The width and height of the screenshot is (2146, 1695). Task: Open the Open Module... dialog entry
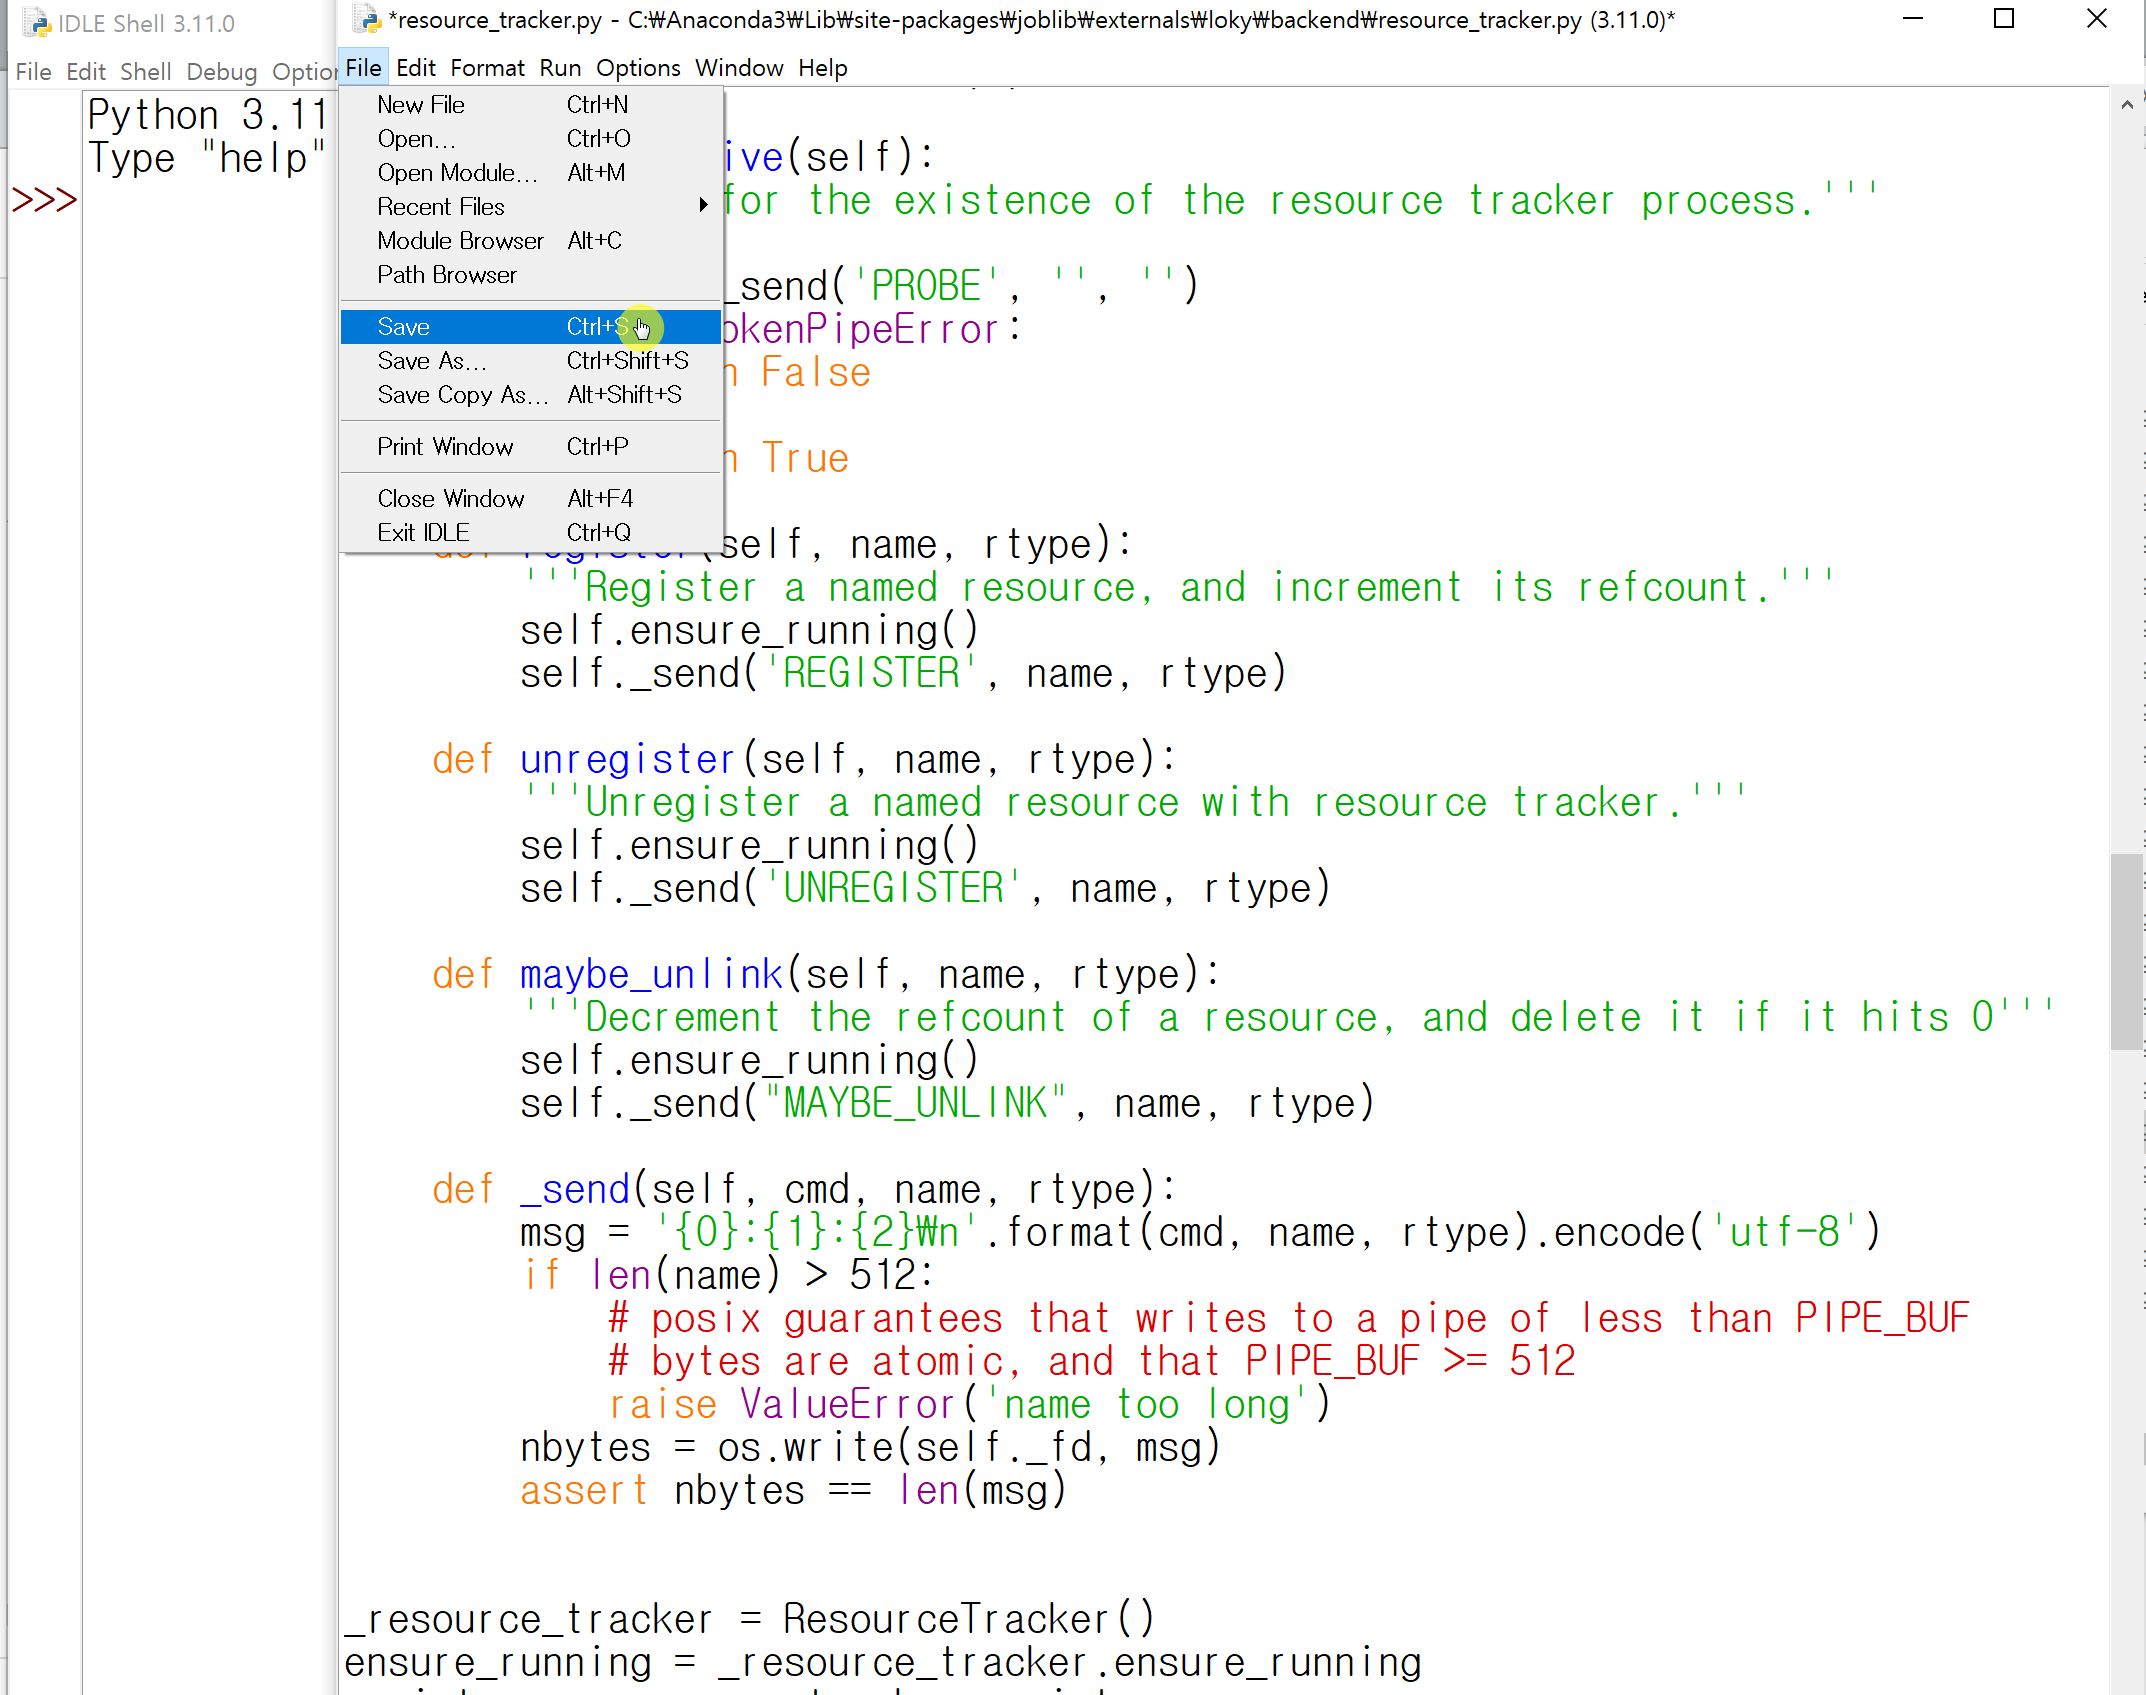pyautogui.click(x=457, y=173)
